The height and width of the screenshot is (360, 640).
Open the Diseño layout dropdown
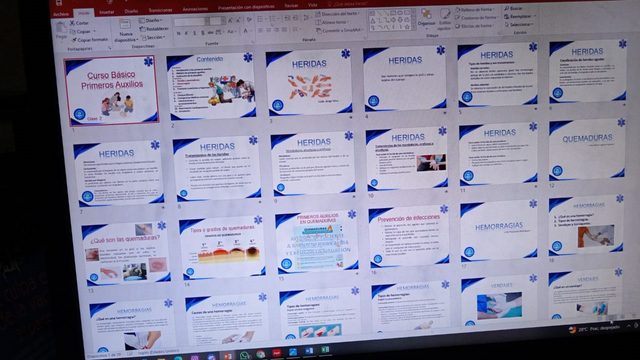(x=151, y=20)
